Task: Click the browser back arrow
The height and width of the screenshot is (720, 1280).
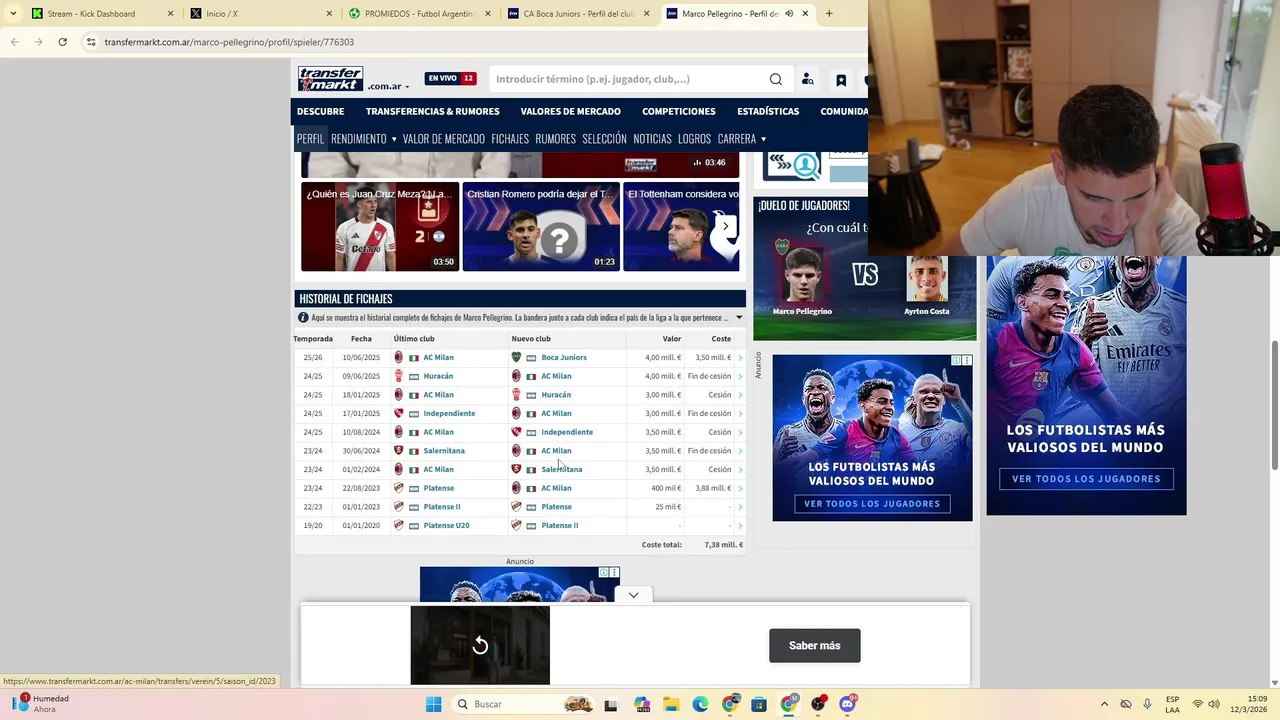Action: pos(14,42)
